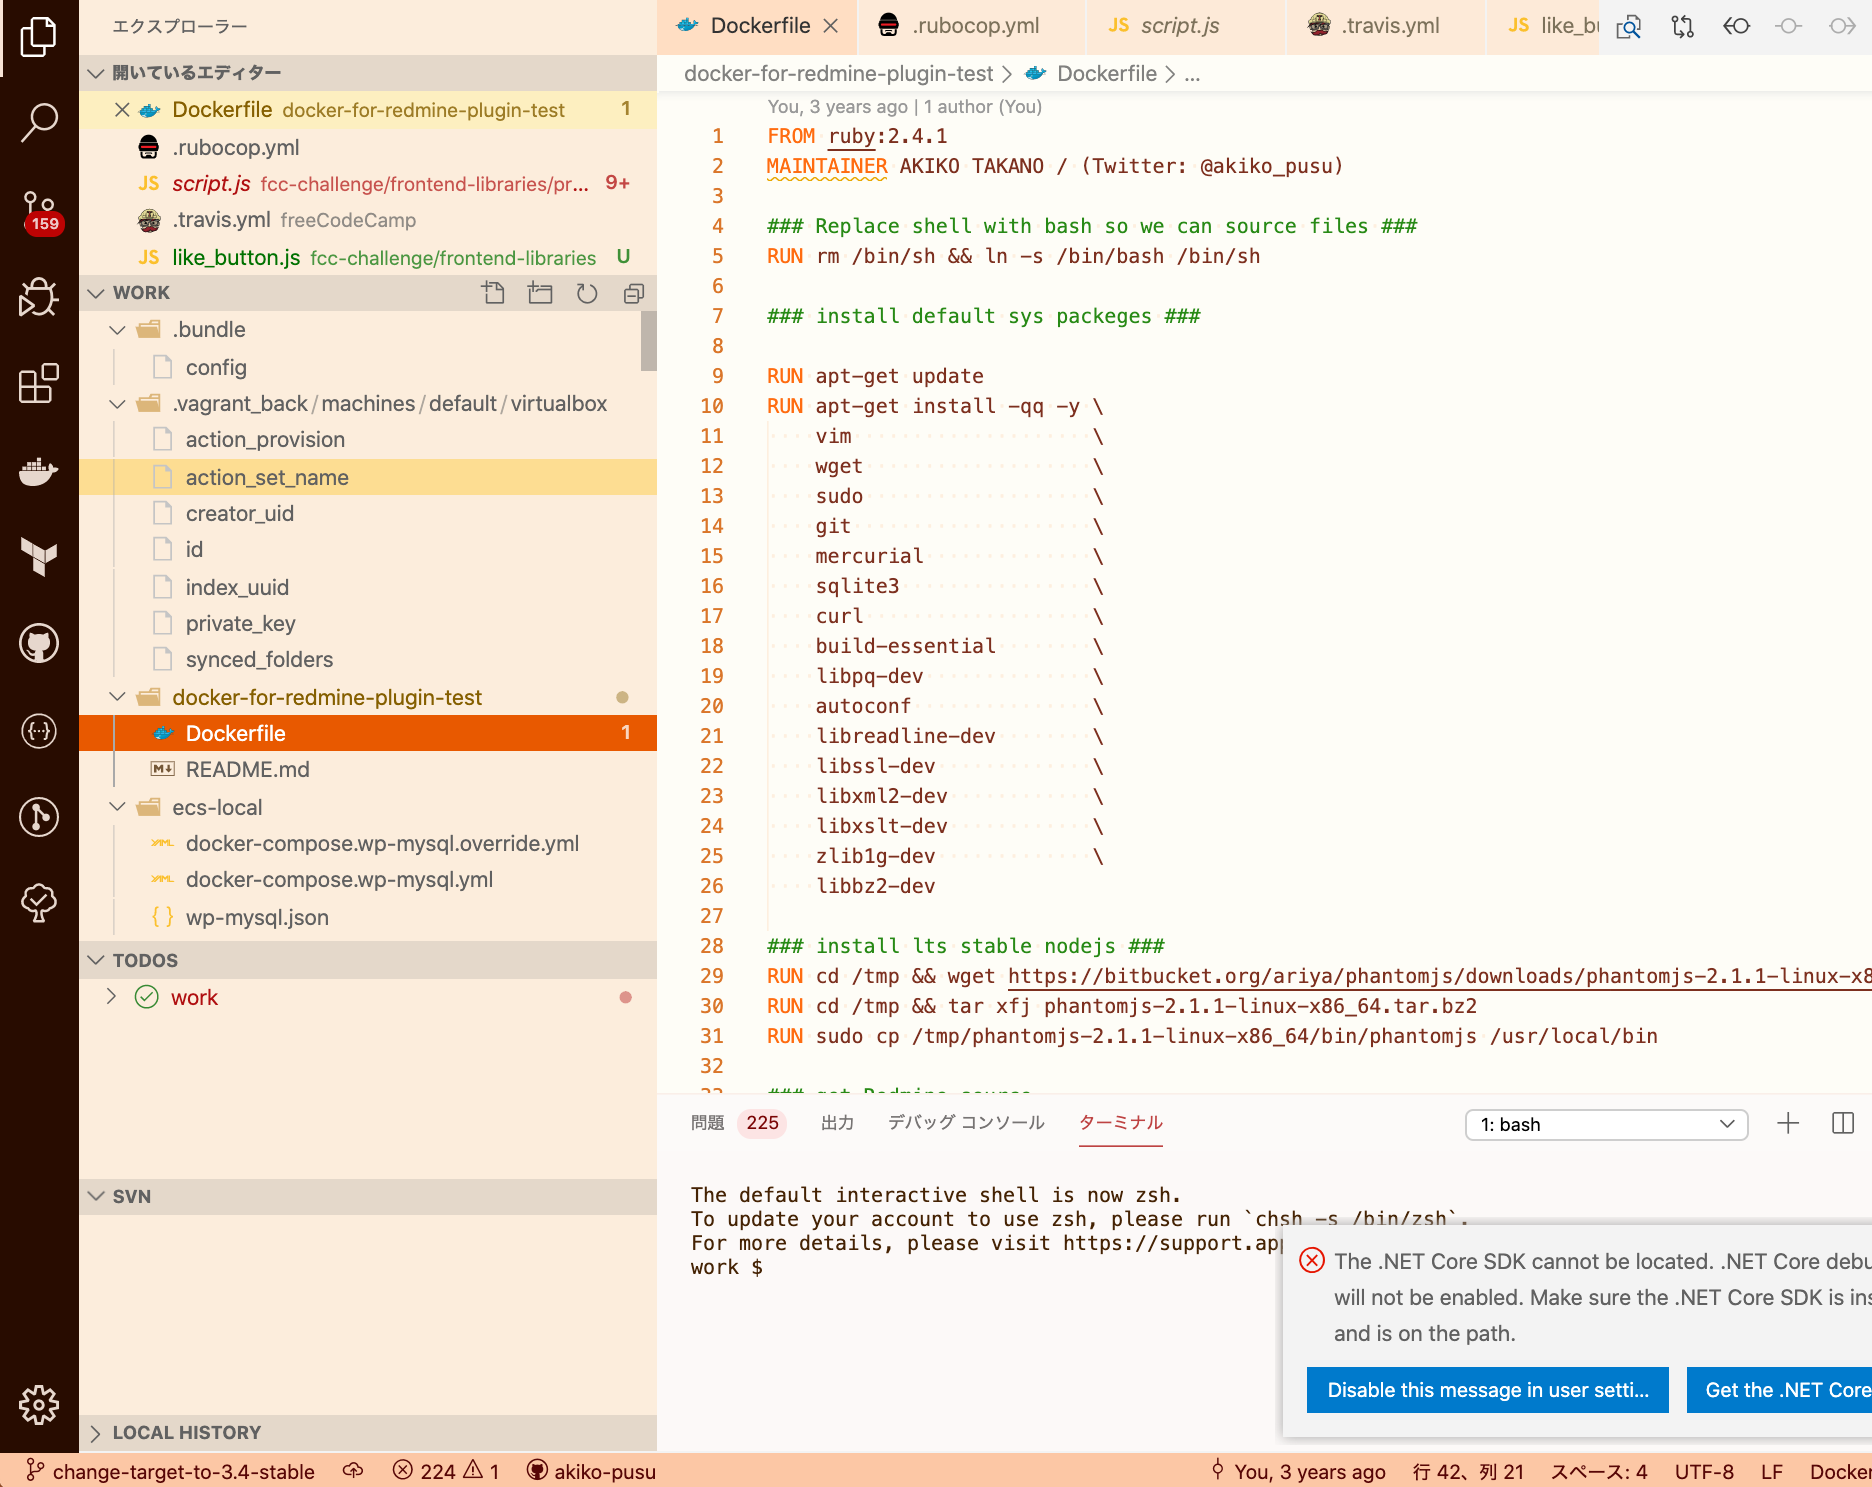Open the Run and Debug view
The height and width of the screenshot is (1487, 1872).
coord(39,296)
